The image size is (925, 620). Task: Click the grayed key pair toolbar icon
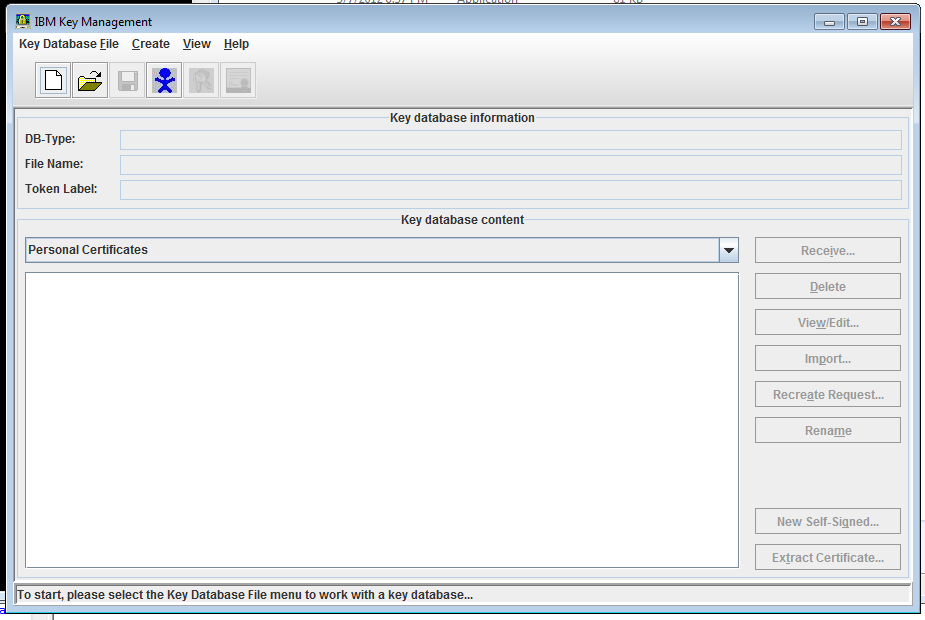[x=200, y=80]
